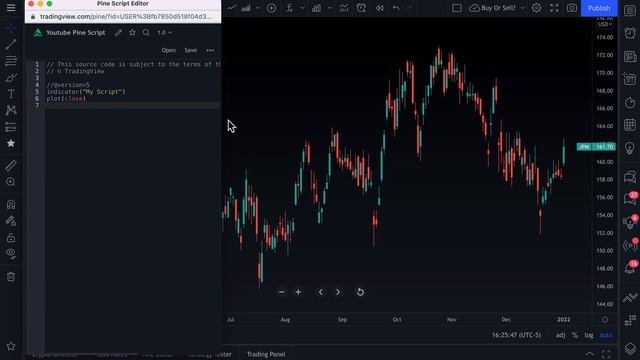Expand the Buy Or Sell! layout dropdown
Screen dimensions: 640x360
click(522, 8)
